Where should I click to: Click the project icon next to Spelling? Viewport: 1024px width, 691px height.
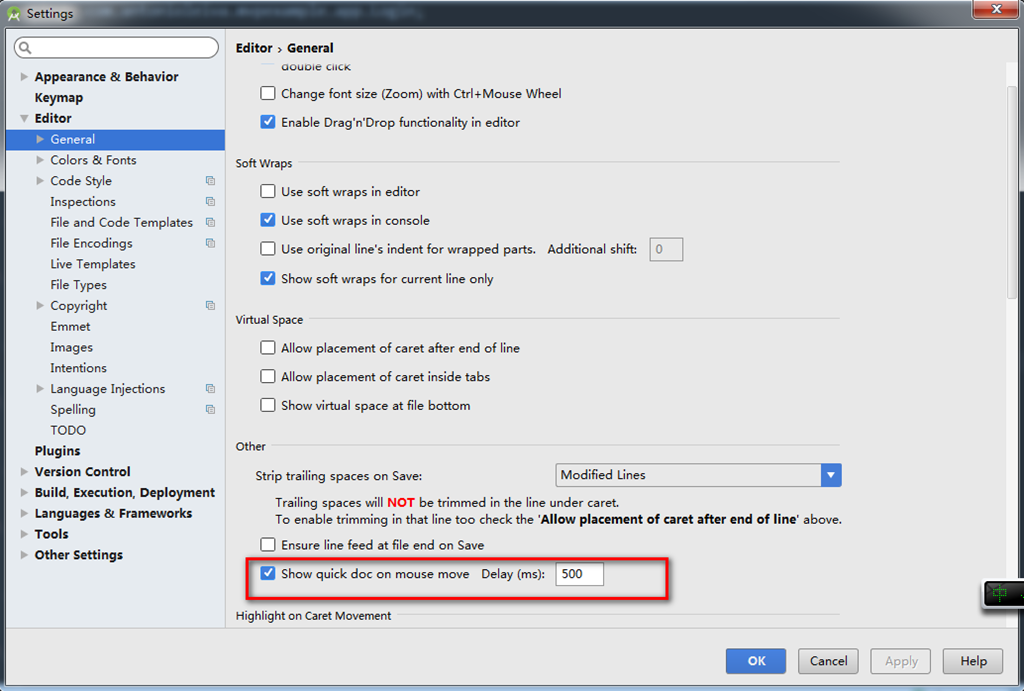[210, 410]
